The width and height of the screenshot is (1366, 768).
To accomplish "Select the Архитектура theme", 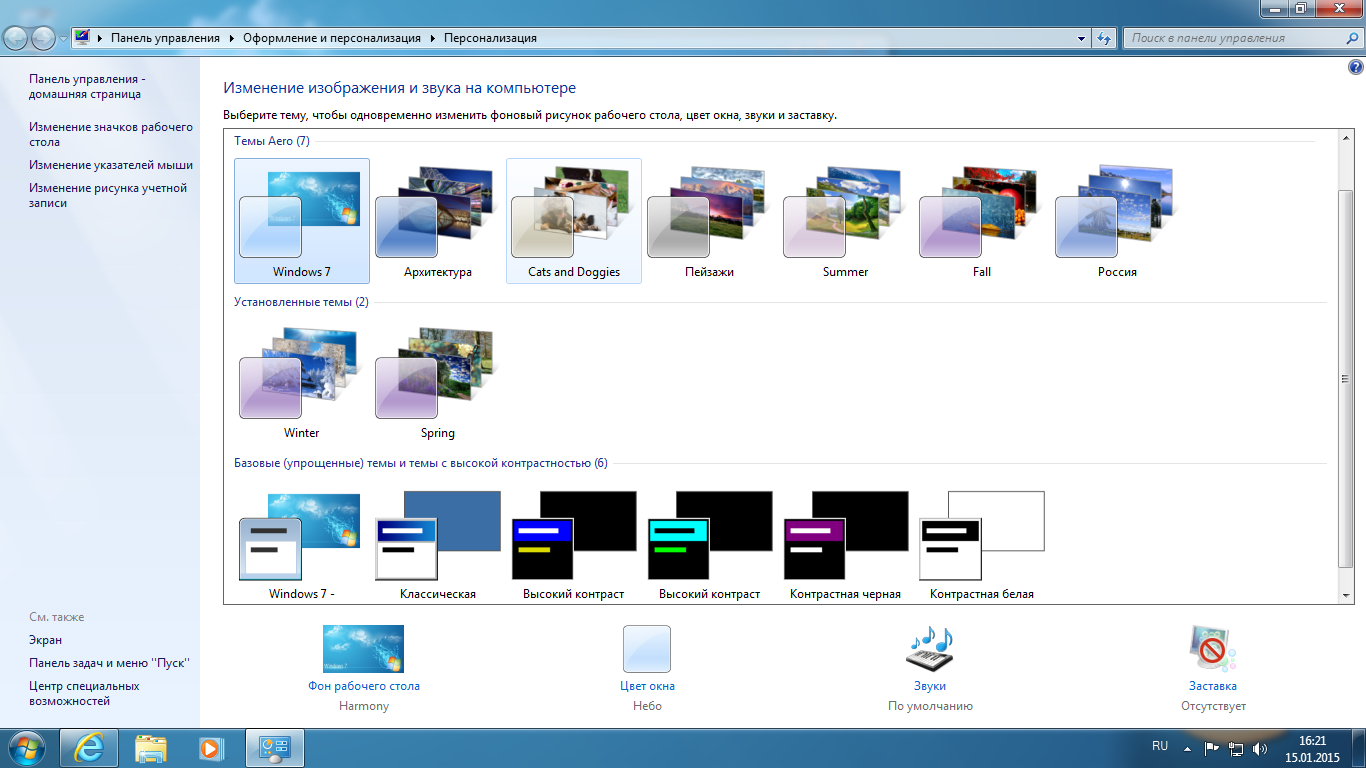I will click(438, 221).
